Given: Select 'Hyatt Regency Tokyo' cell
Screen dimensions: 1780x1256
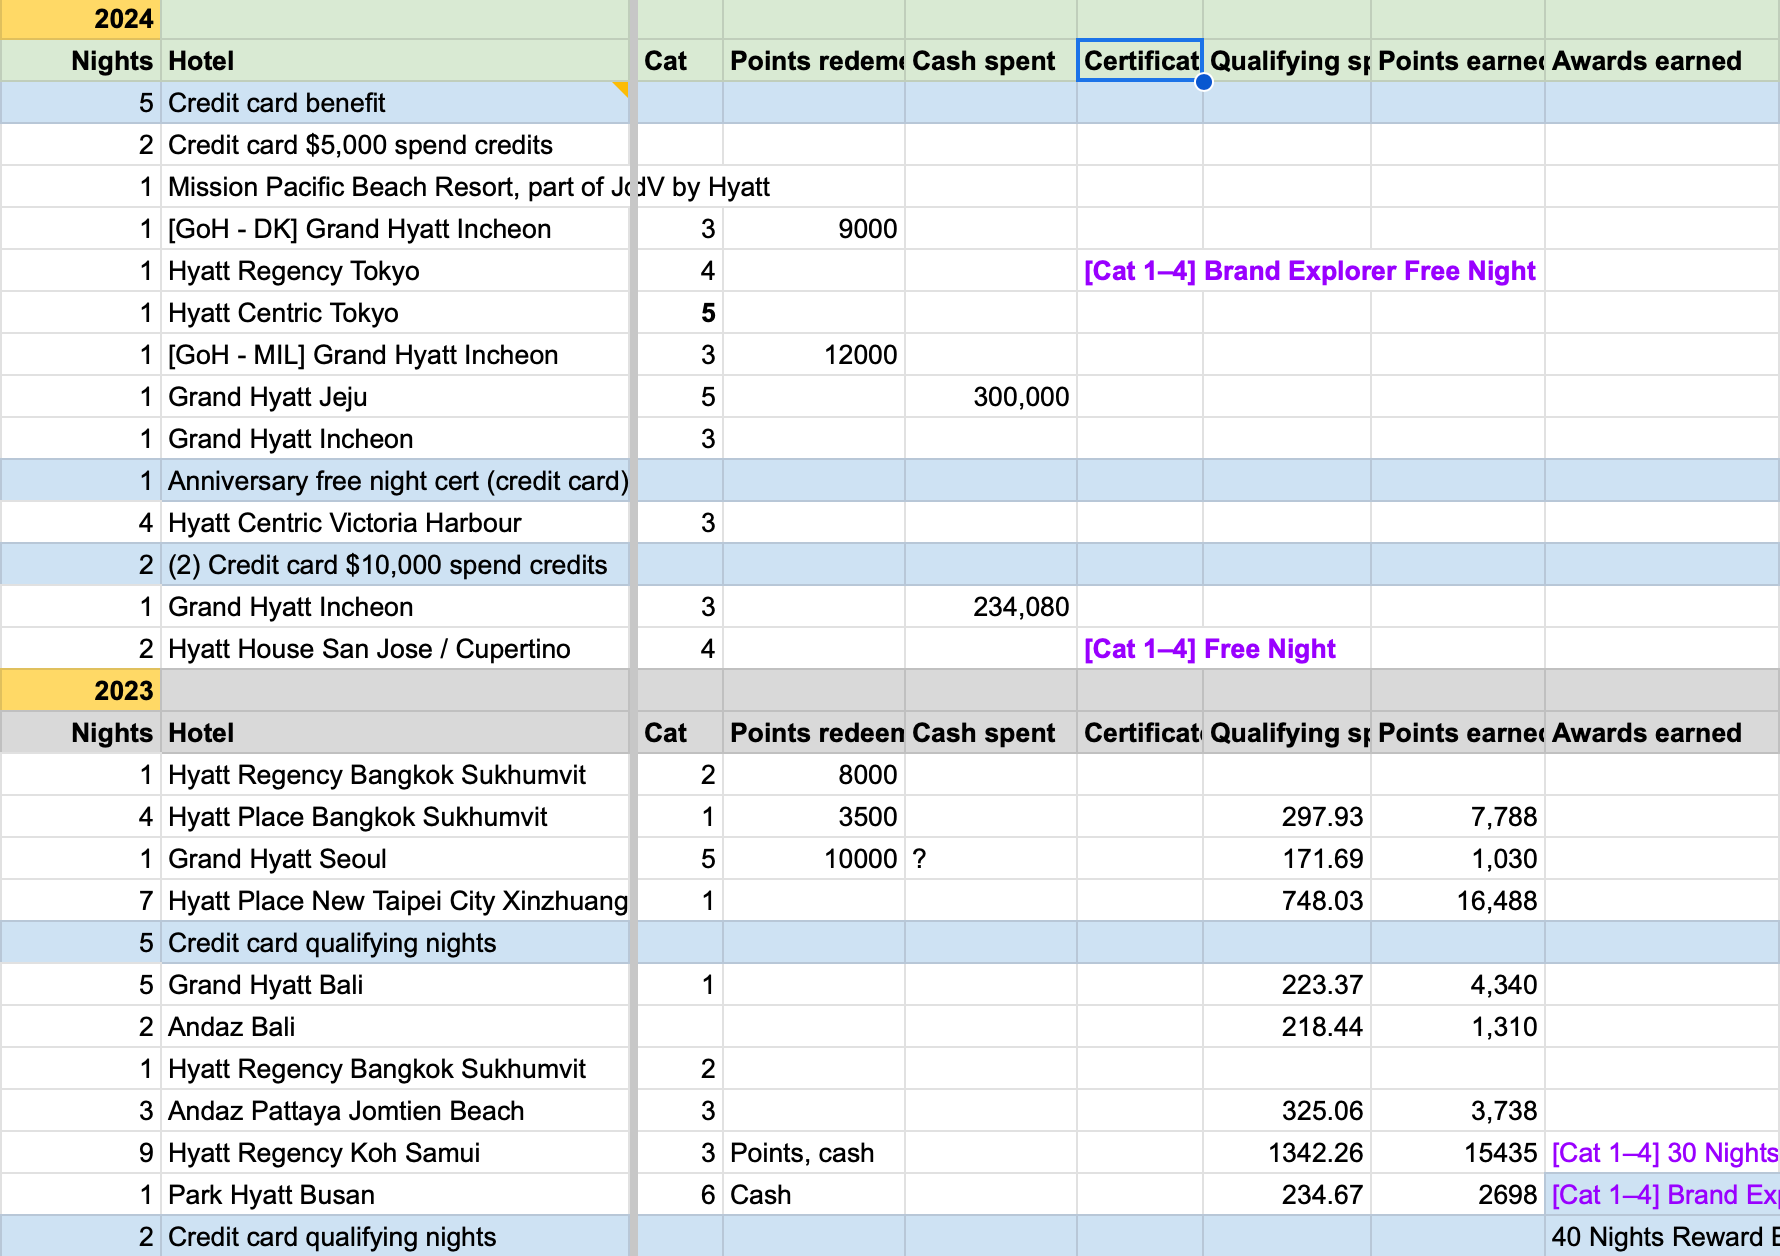Looking at the screenshot, I should [x=395, y=271].
